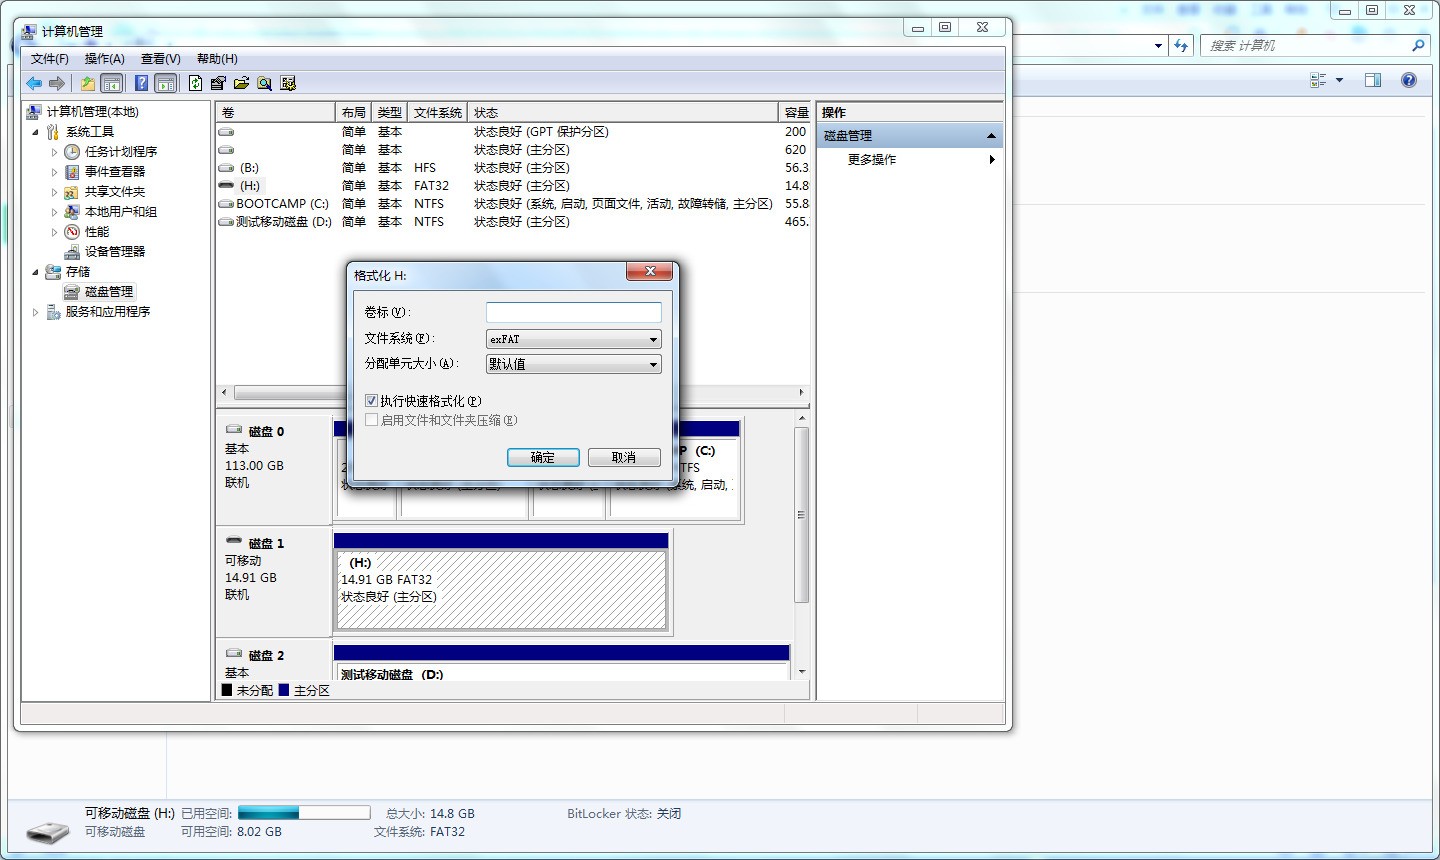Click the back arrow in the toolbar
Image resolution: width=1440 pixels, height=860 pixels.
[34, 84]
